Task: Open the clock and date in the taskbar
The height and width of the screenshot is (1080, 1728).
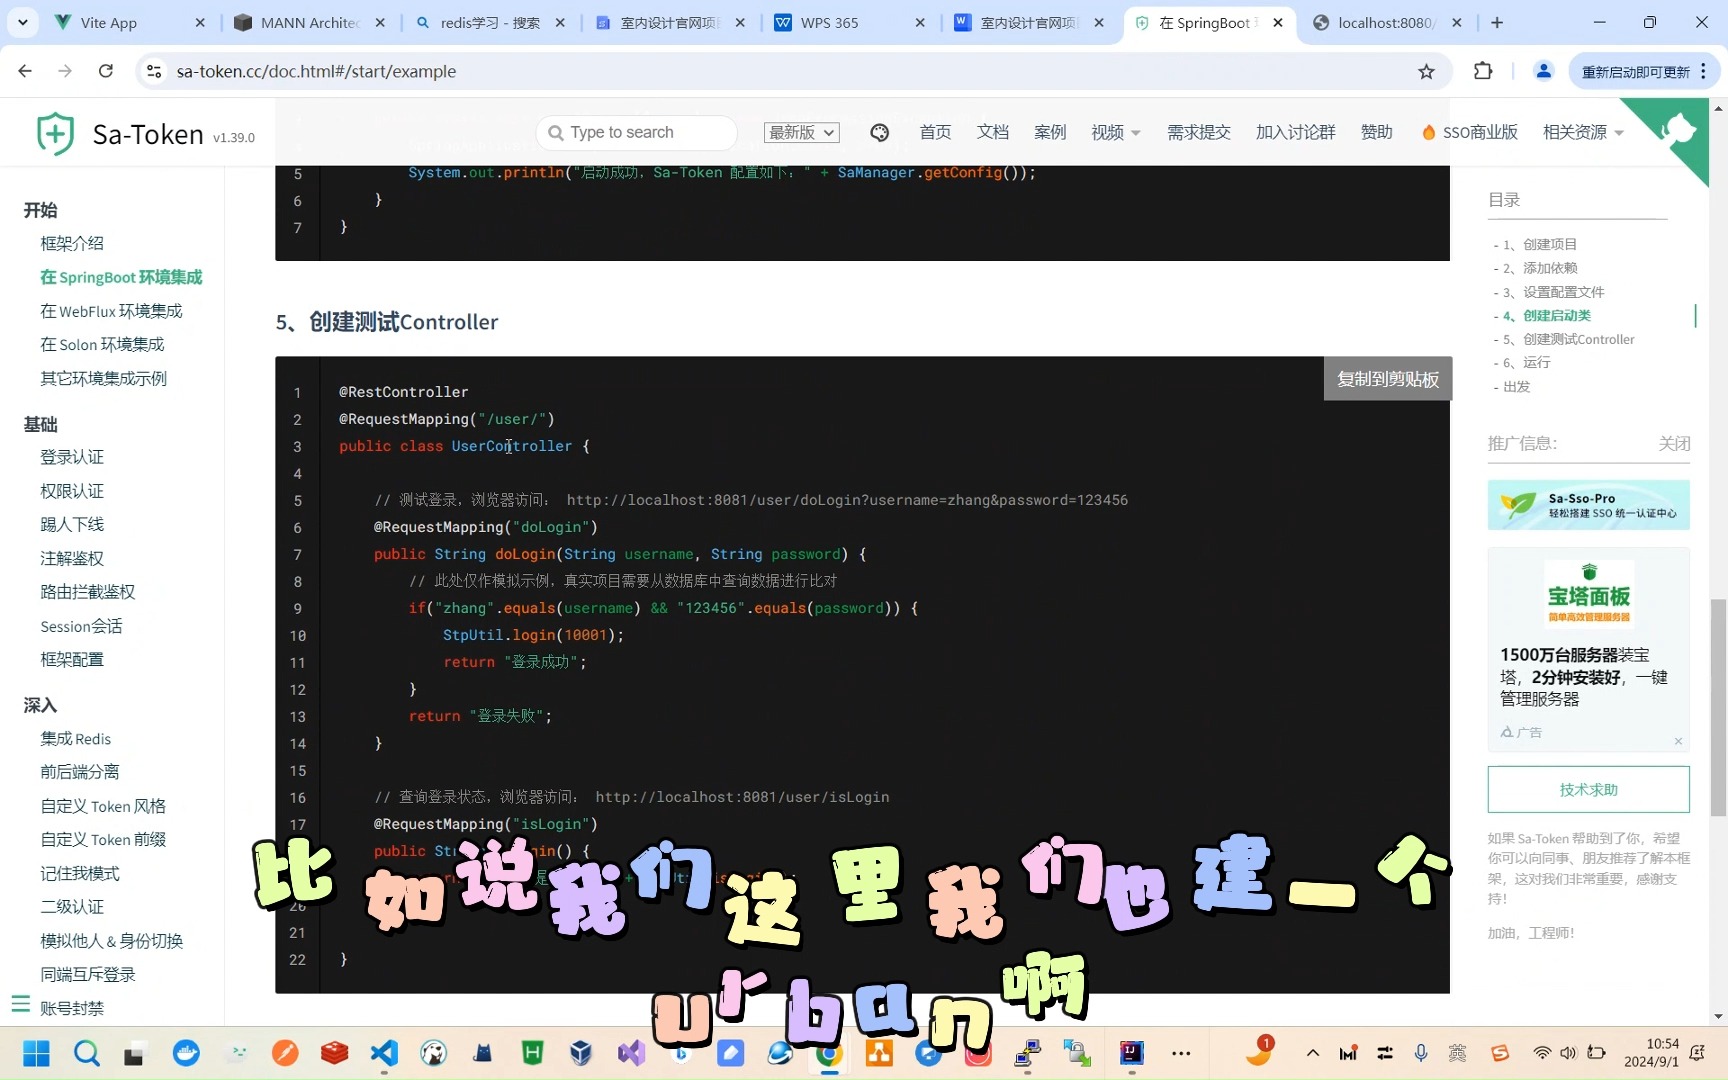Action: tap(1651, 1053)
